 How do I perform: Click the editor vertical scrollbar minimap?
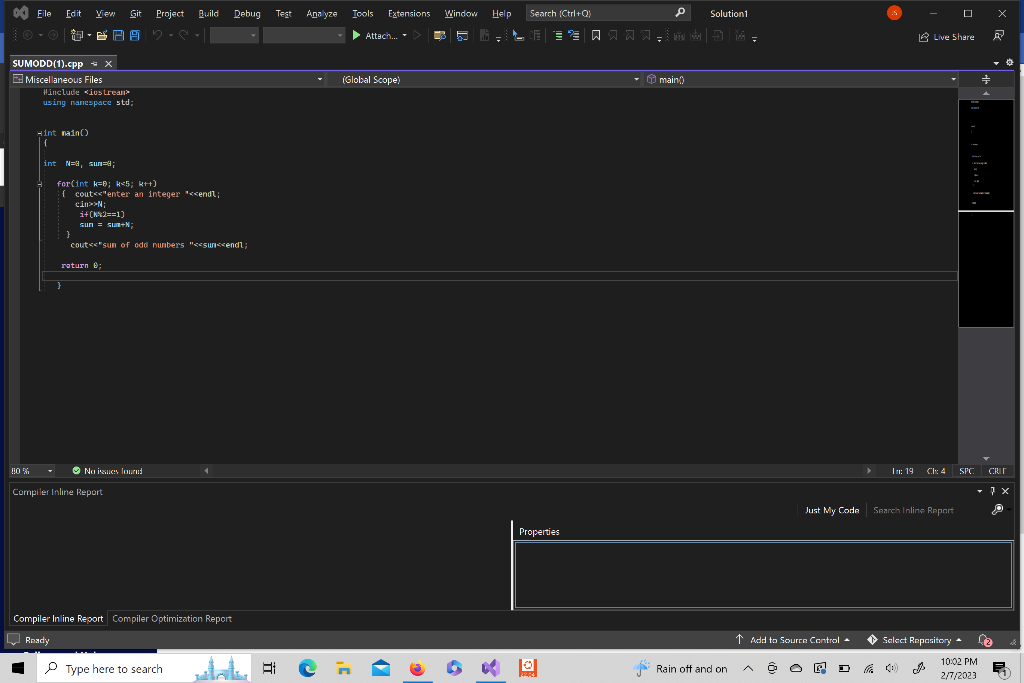point(985,213)
